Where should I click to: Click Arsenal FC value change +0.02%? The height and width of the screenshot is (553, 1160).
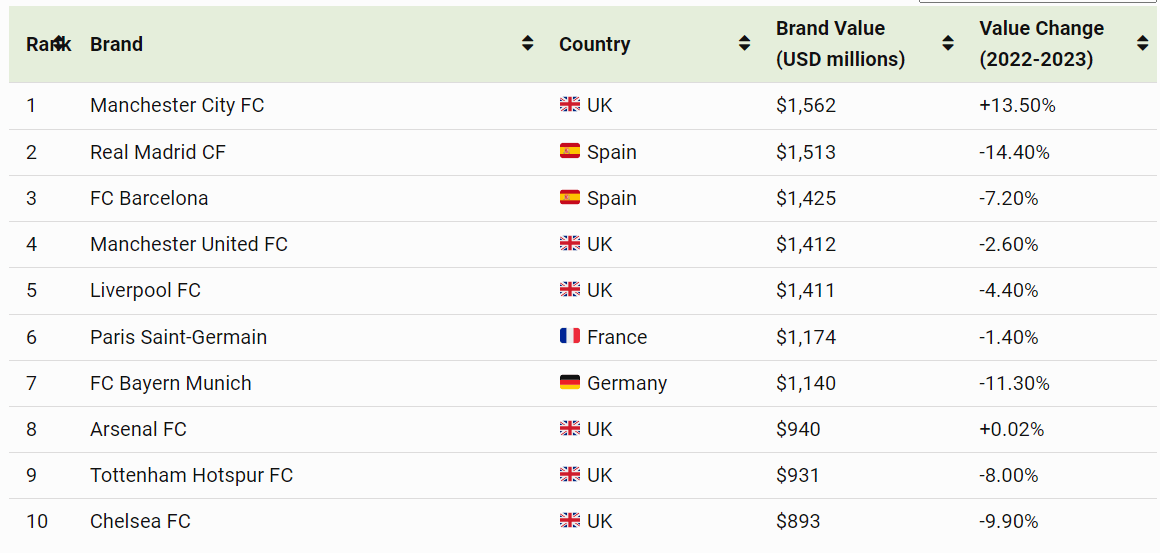click(x=1011, y=429)
